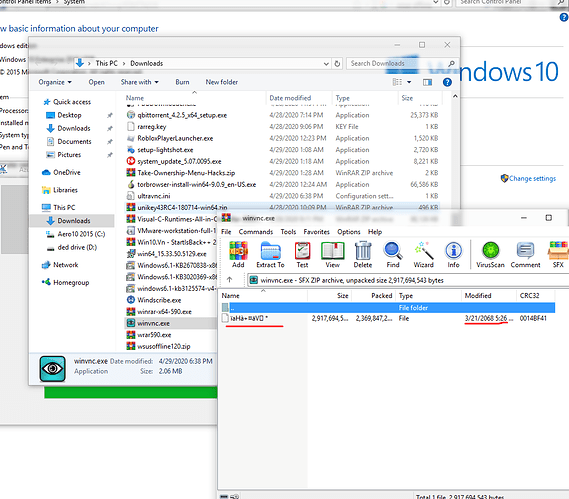The width and height of the screenshot is (569, 499).
Task: Select Network in navigation pane
Action: (60, 265)
